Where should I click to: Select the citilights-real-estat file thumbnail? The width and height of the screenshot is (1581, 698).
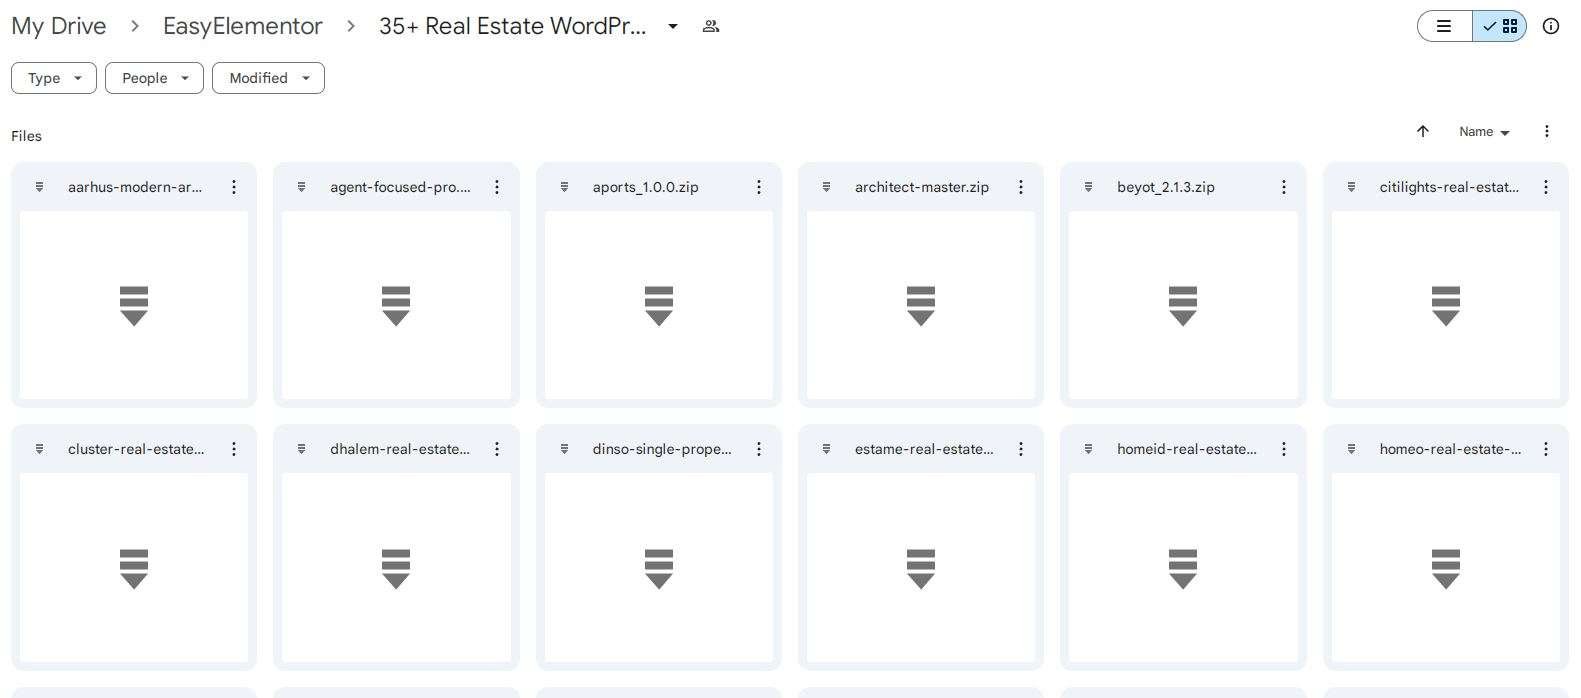(x=1445, y=305)
